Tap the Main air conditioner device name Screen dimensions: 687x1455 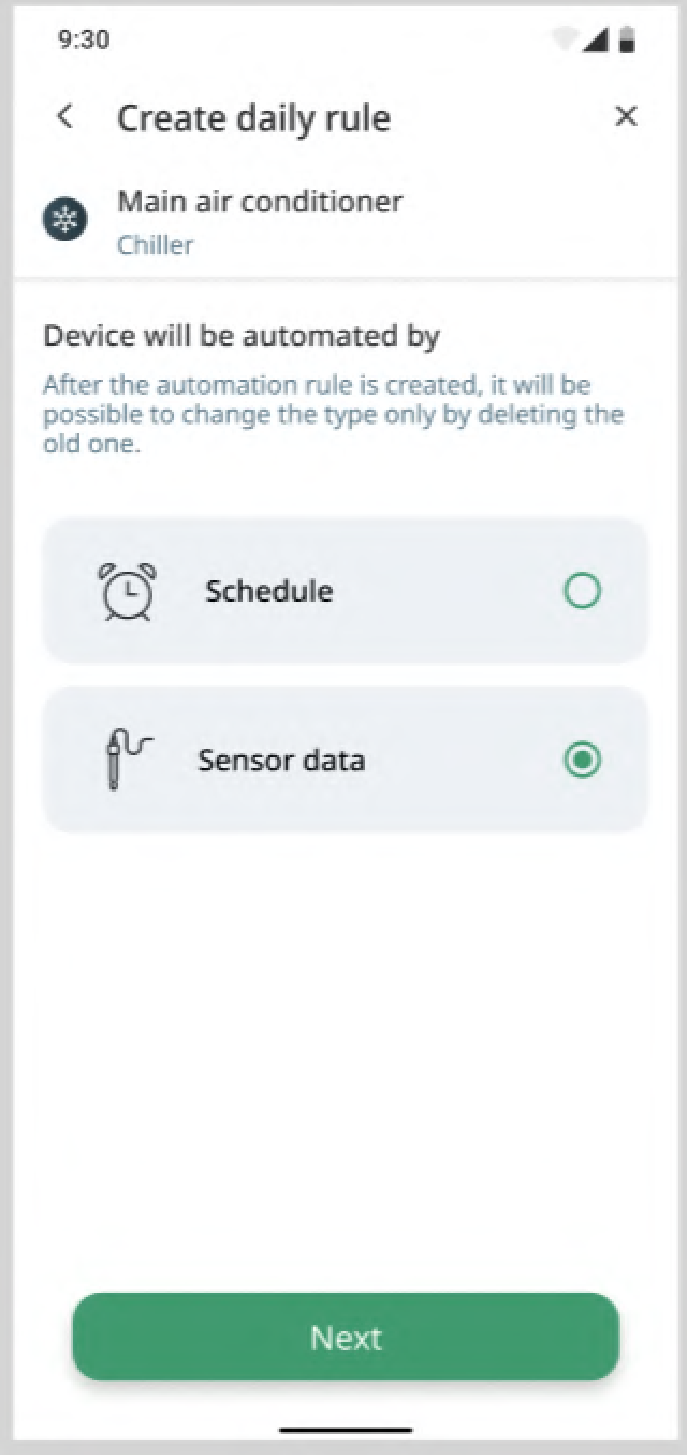(x=260, y=201)
